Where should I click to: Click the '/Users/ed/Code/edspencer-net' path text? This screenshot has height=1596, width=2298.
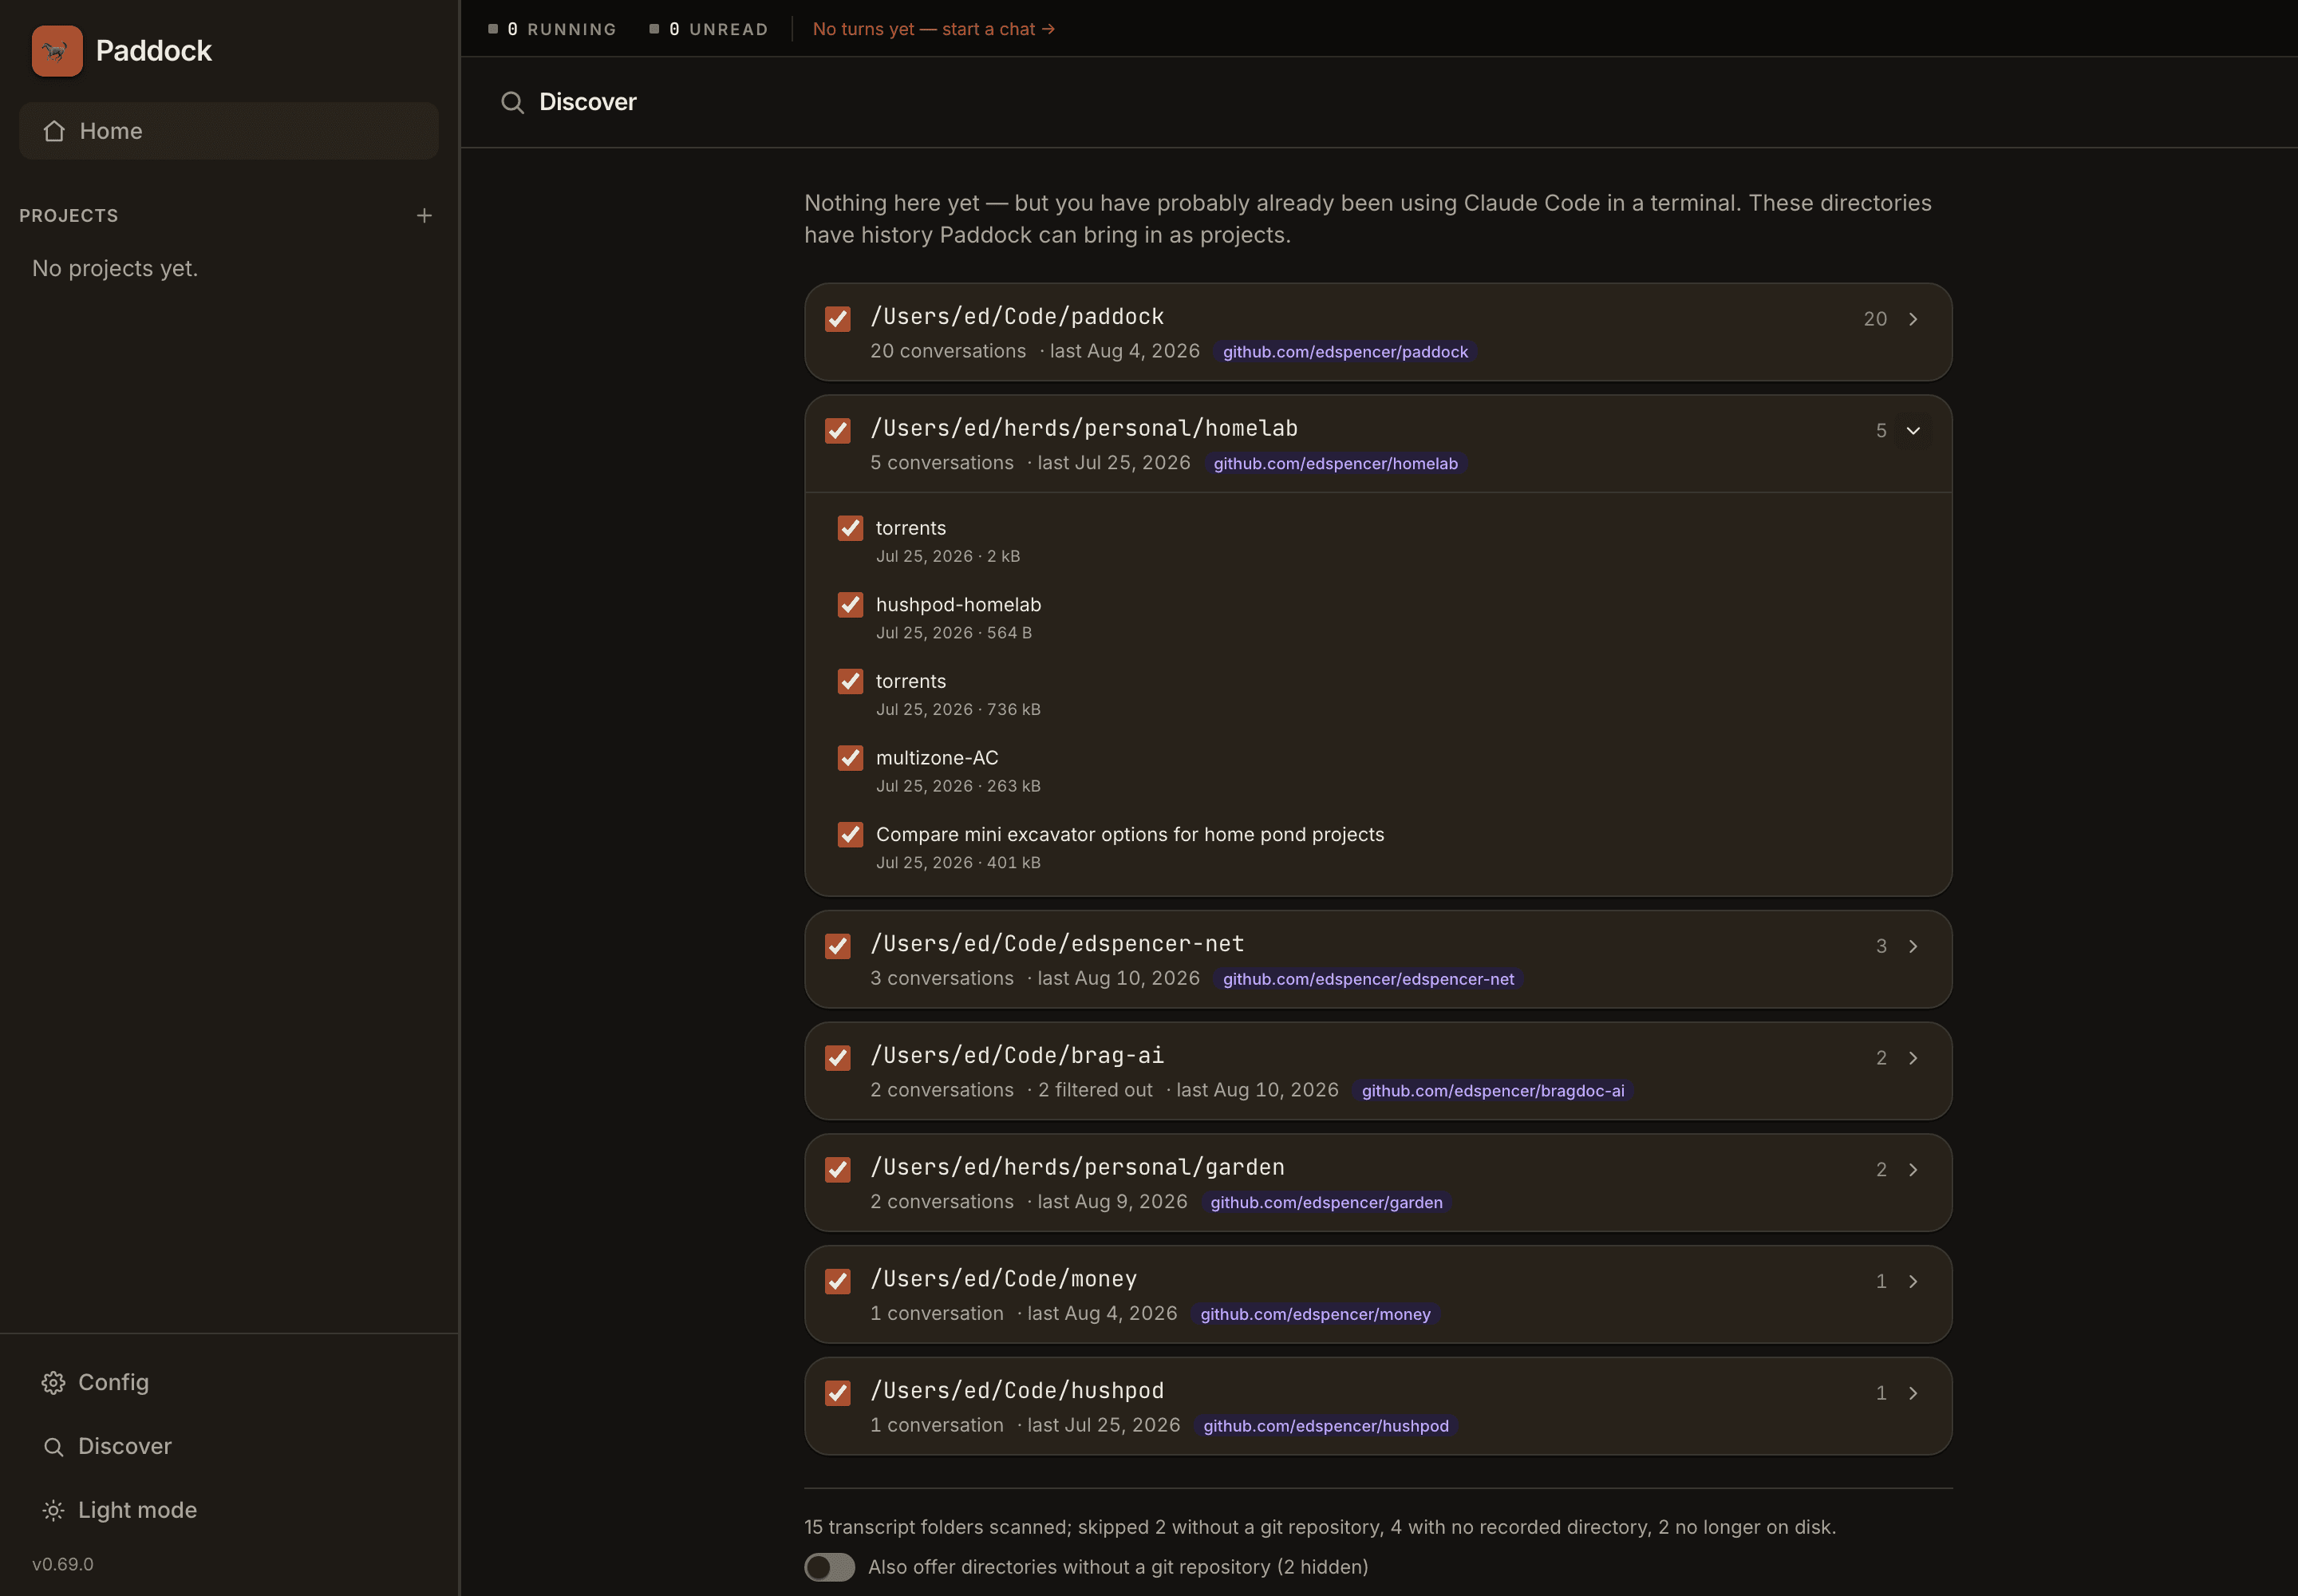pos(1057,944)
